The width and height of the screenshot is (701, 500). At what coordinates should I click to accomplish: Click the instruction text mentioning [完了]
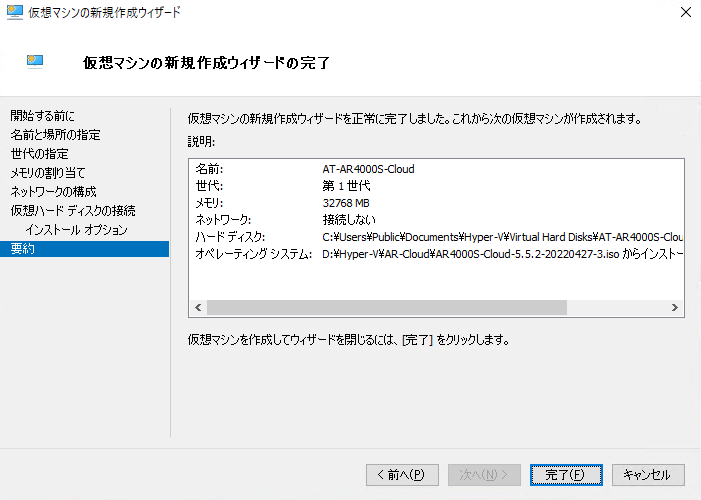(349, 340)
